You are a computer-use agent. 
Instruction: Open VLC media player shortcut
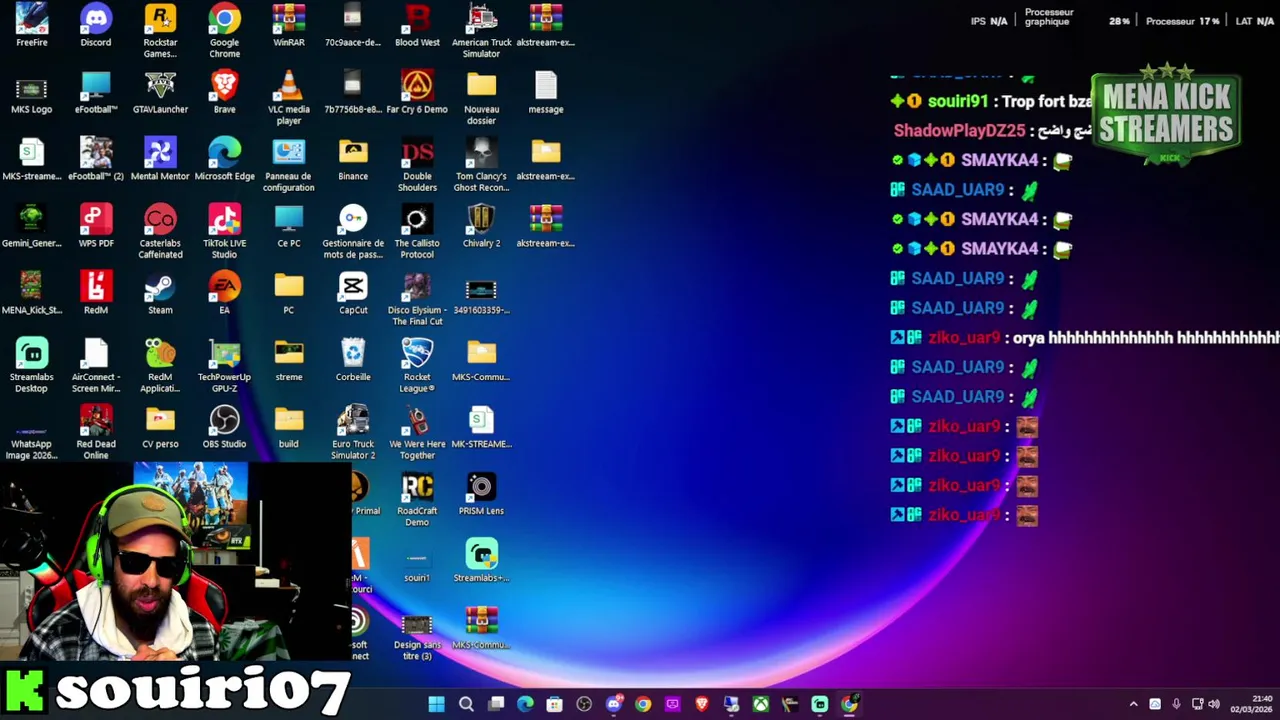coord(289,98)
